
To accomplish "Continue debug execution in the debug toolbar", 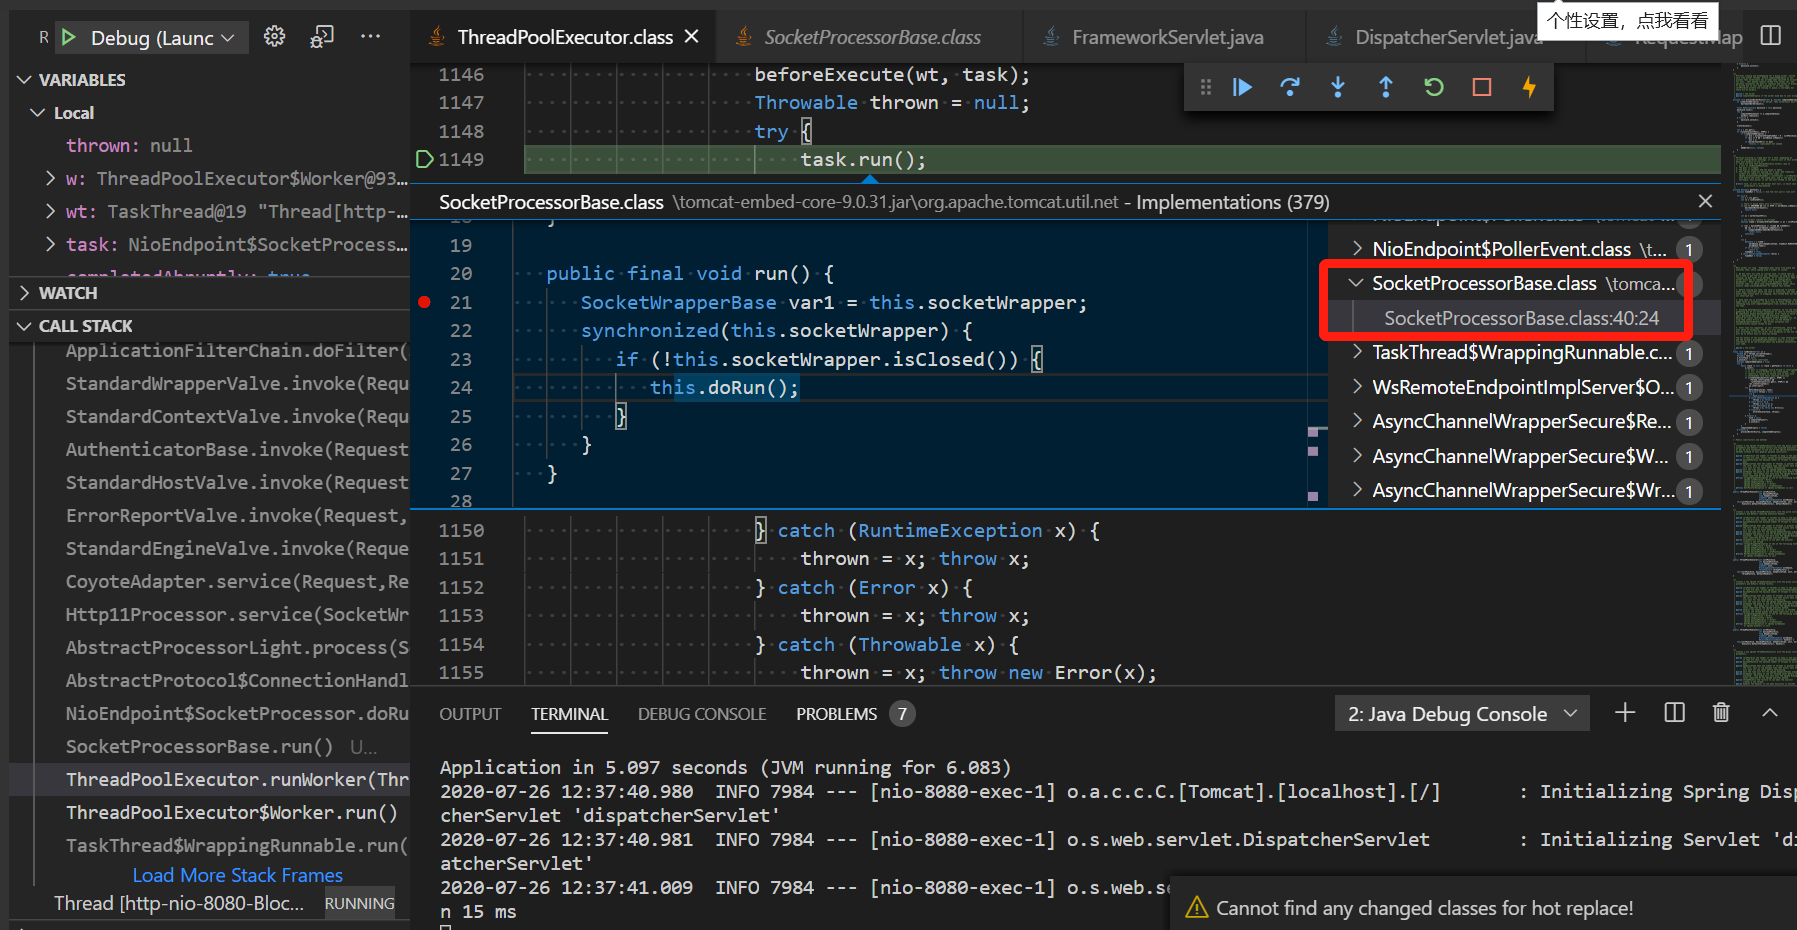I will tap(1242, 87).
